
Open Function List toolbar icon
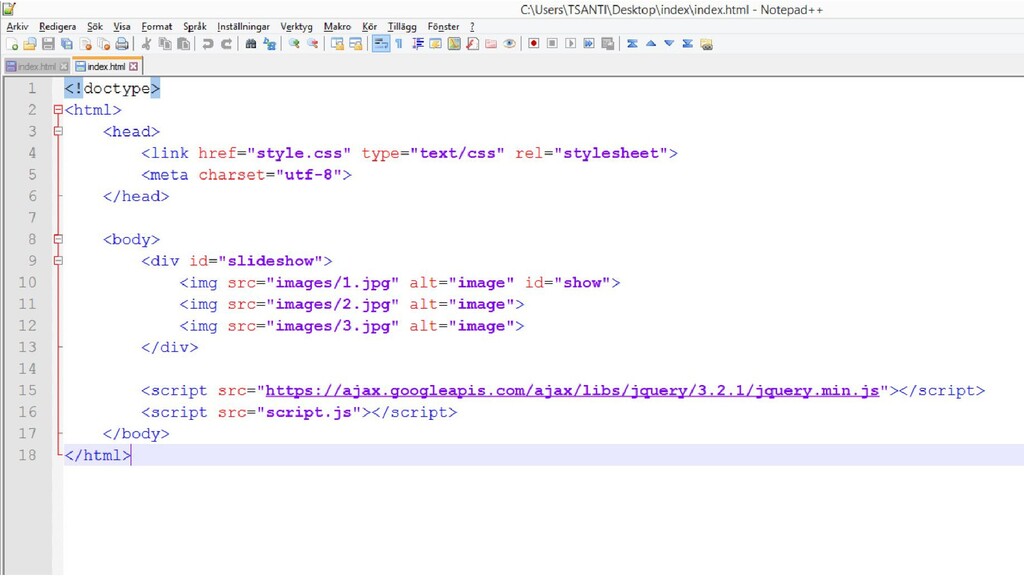coord(472,44)
